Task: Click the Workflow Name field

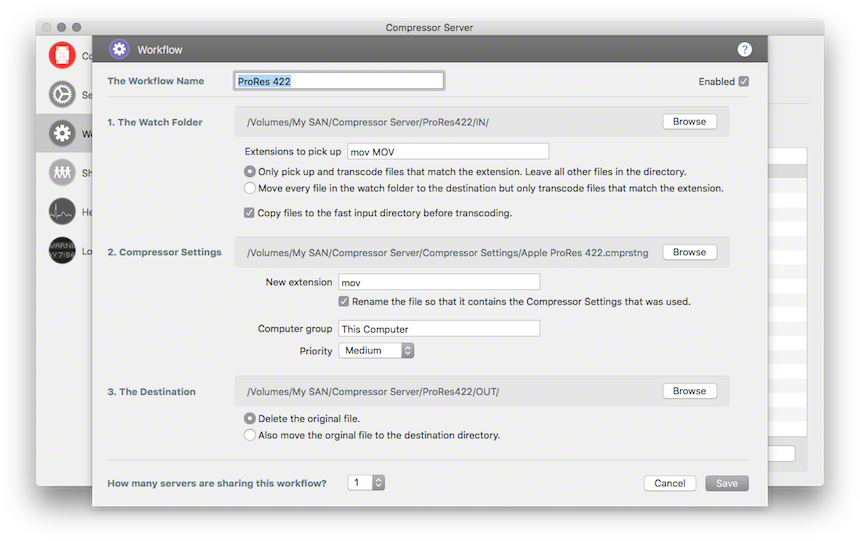Action: [339, 81]
